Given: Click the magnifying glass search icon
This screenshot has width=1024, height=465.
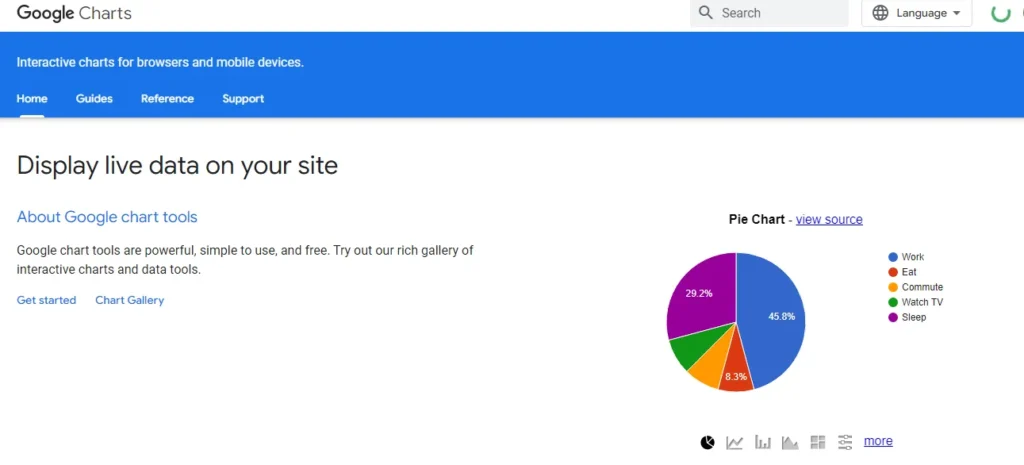Looking at the screenshot, I should coord(705,13).
